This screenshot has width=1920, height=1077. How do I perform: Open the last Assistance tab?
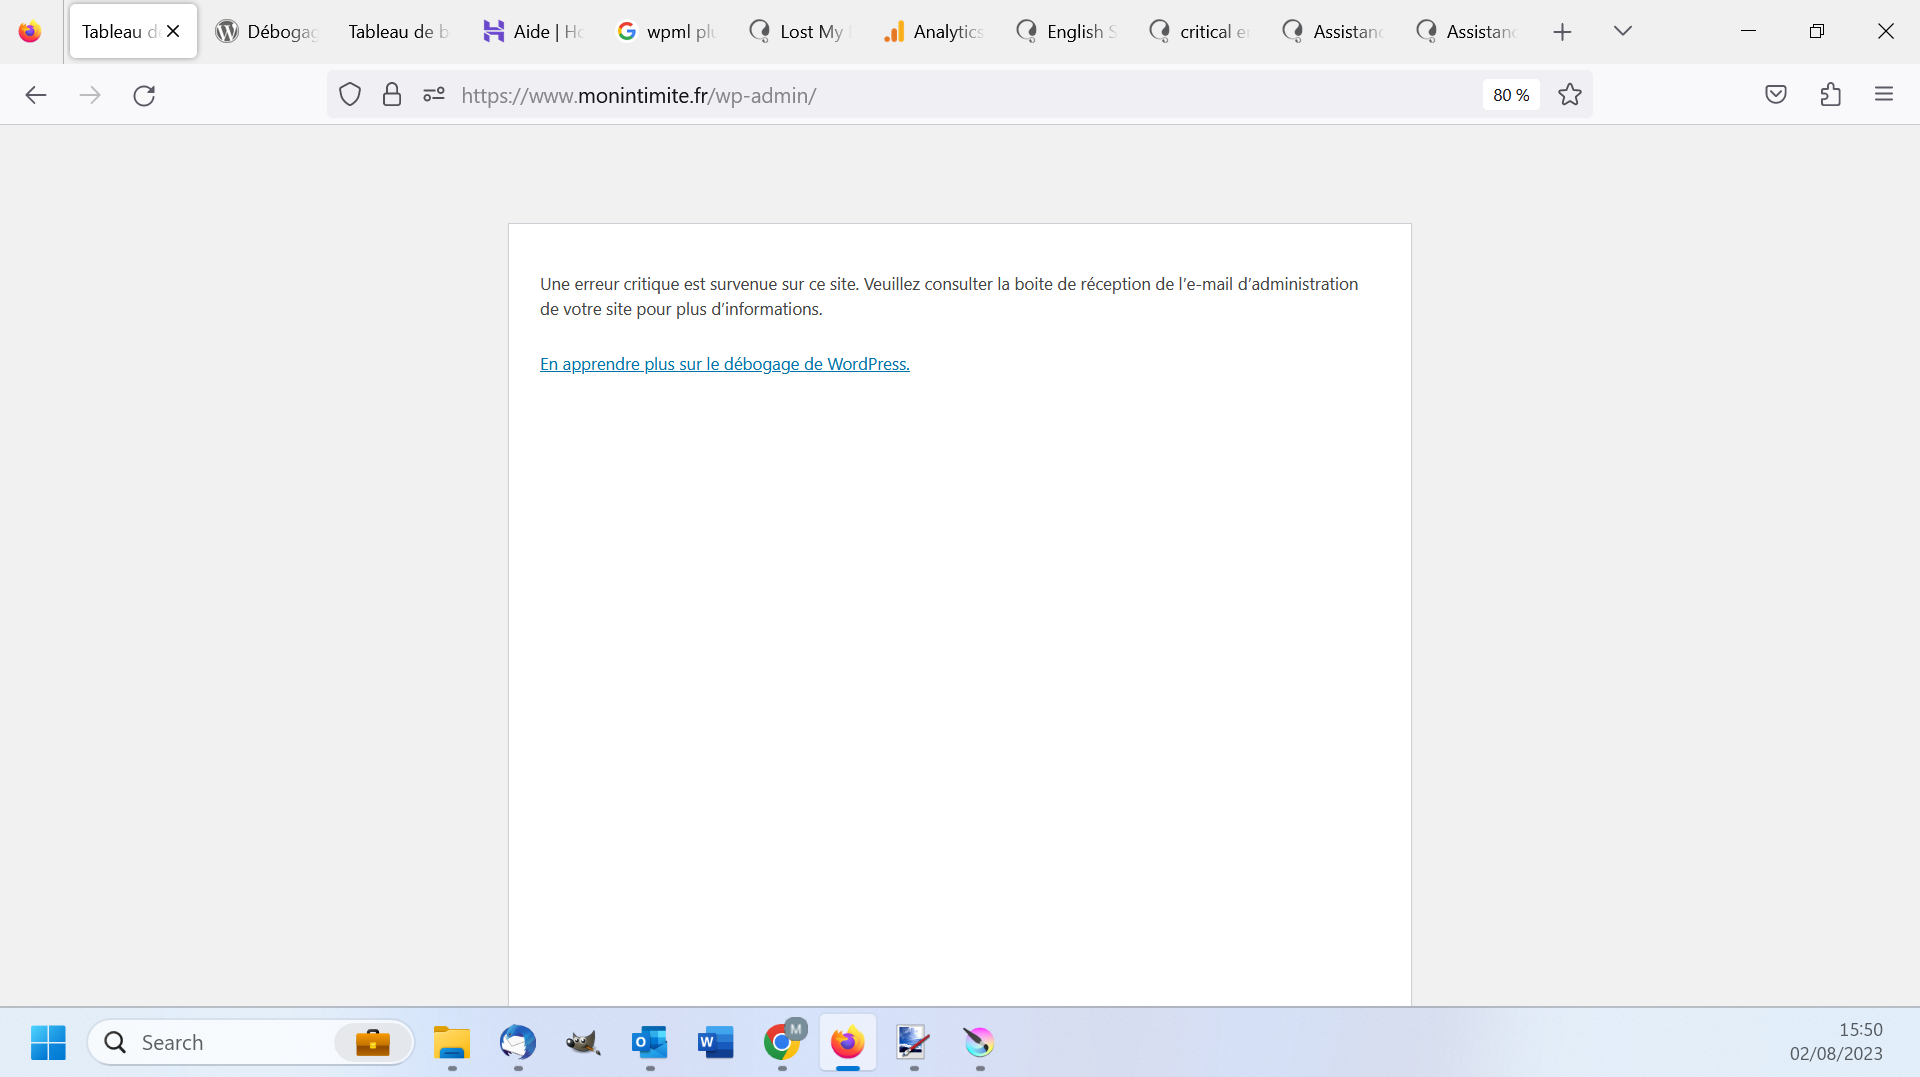point(1467,31)
